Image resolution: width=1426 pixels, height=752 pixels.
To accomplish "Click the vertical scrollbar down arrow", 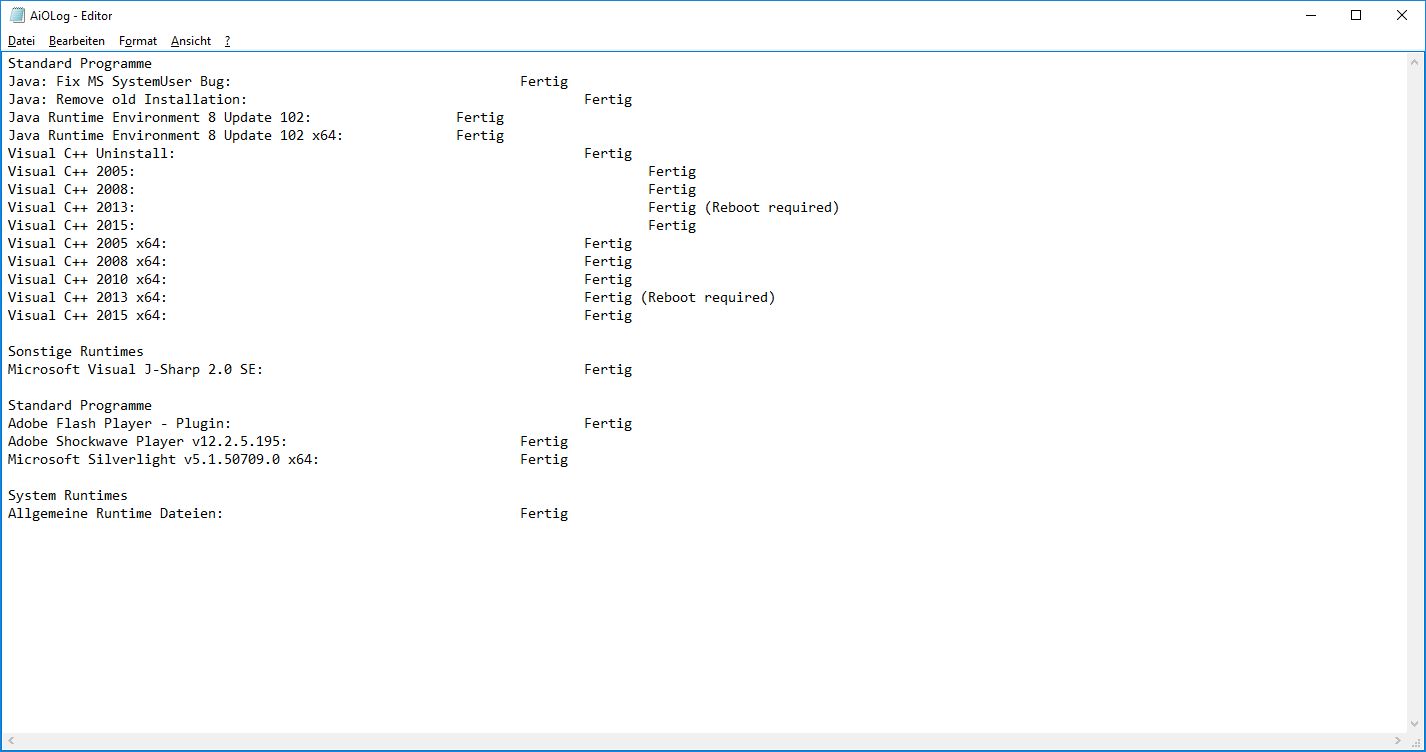I will (x=1416, y=725).
